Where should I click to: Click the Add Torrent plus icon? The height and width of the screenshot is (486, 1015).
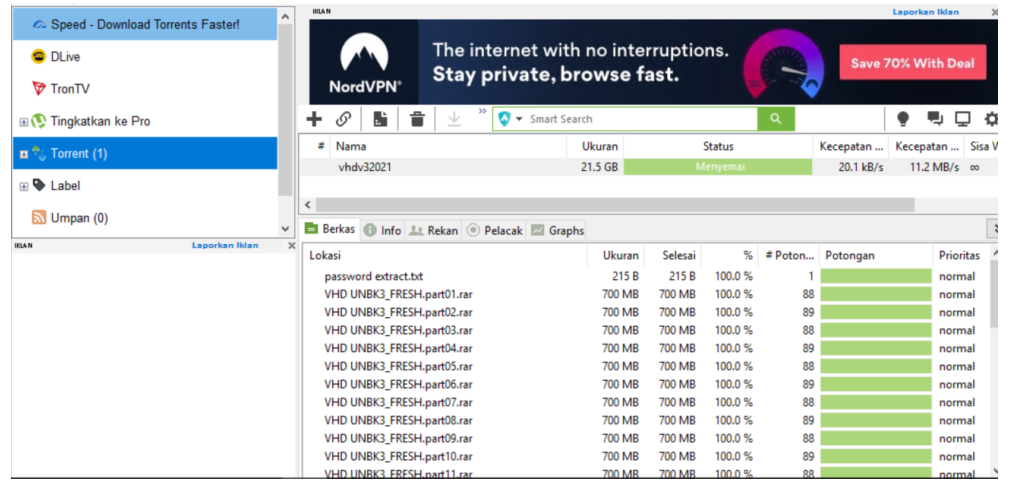click(314, 119)
